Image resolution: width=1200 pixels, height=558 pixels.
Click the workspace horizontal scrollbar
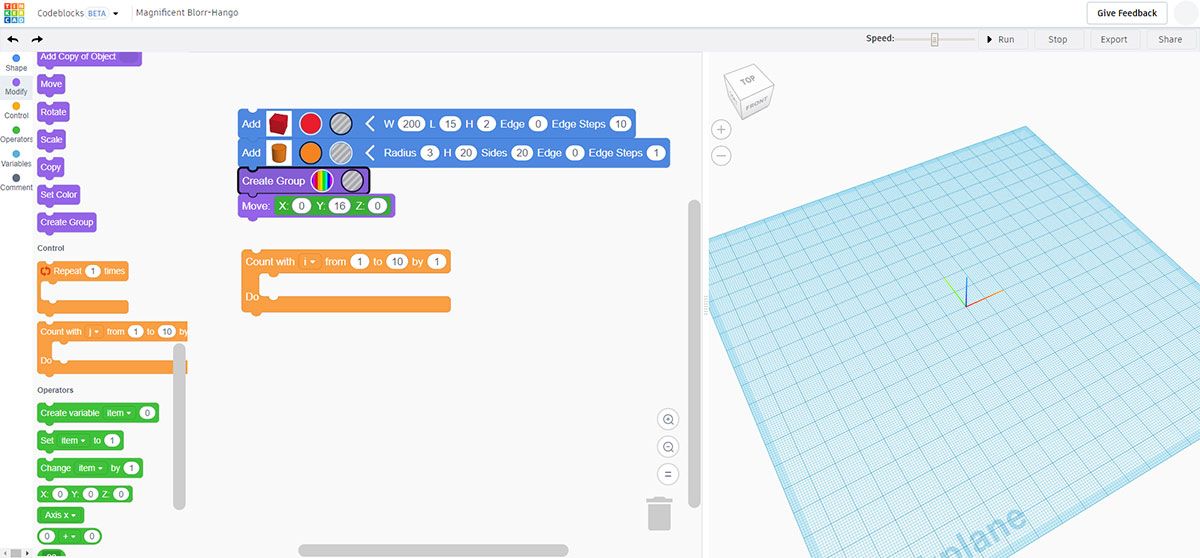tap(433, 550)
